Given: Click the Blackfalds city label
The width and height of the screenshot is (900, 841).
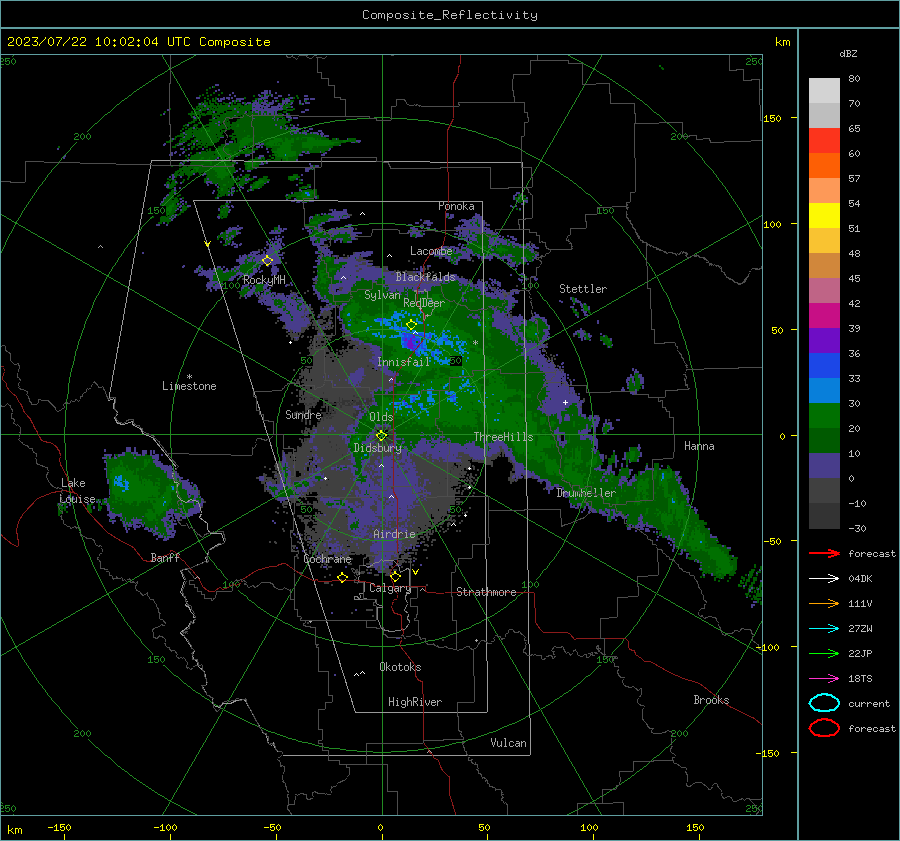Looking at the screenshot, I should (425, 277).
